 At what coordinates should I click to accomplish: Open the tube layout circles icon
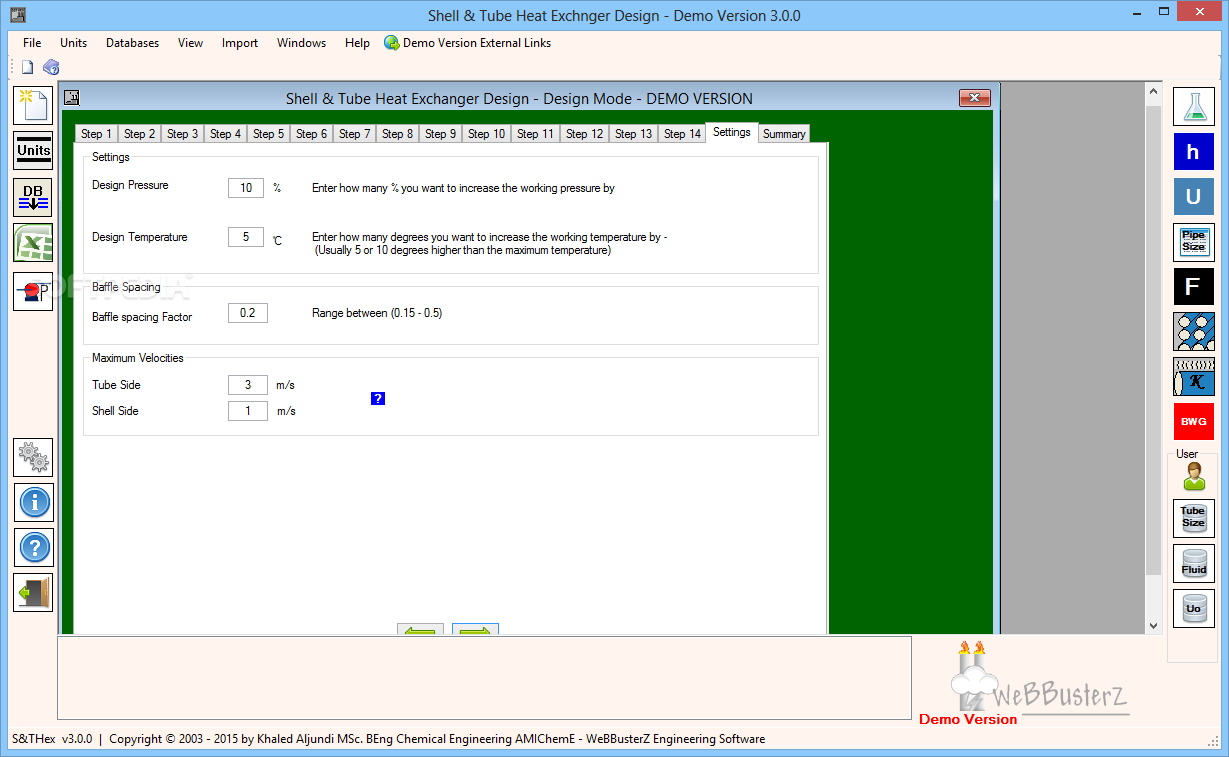tap(1193, 332)
